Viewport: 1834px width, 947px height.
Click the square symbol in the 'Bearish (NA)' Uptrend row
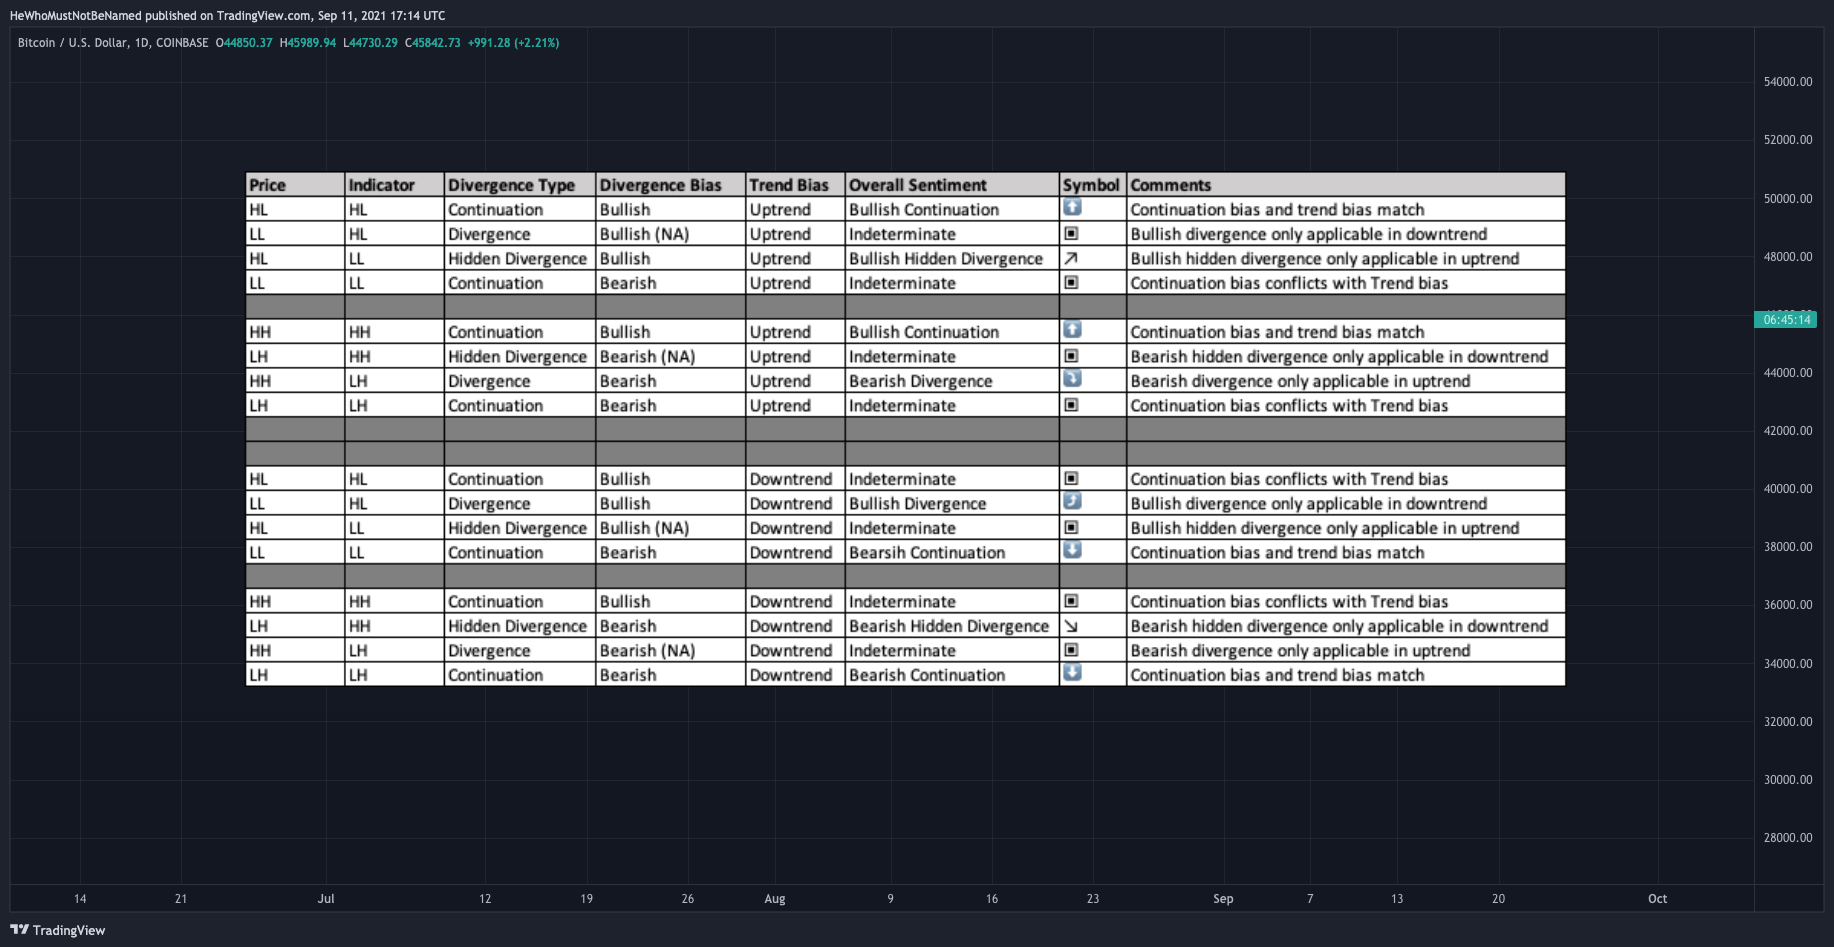click(1071, 356)
